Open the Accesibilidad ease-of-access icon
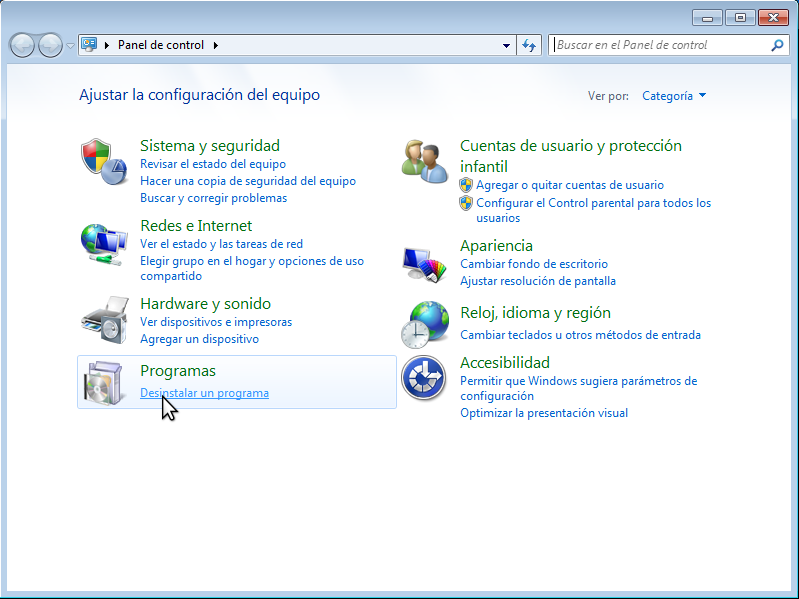Viewport: 799px width, 599px height. [x=423, y=378]
